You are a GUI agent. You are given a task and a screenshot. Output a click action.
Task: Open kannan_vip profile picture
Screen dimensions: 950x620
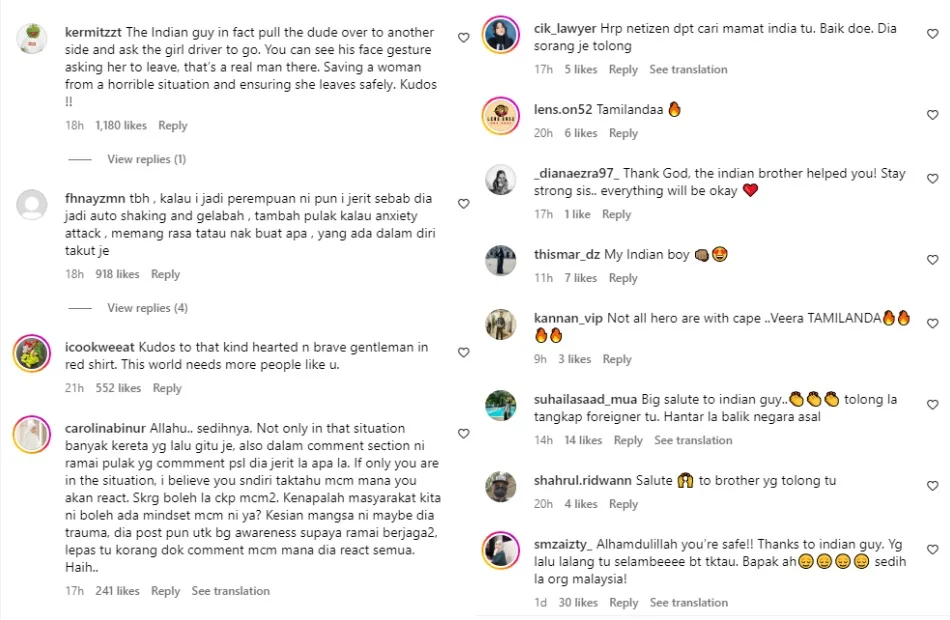(500, 325)
